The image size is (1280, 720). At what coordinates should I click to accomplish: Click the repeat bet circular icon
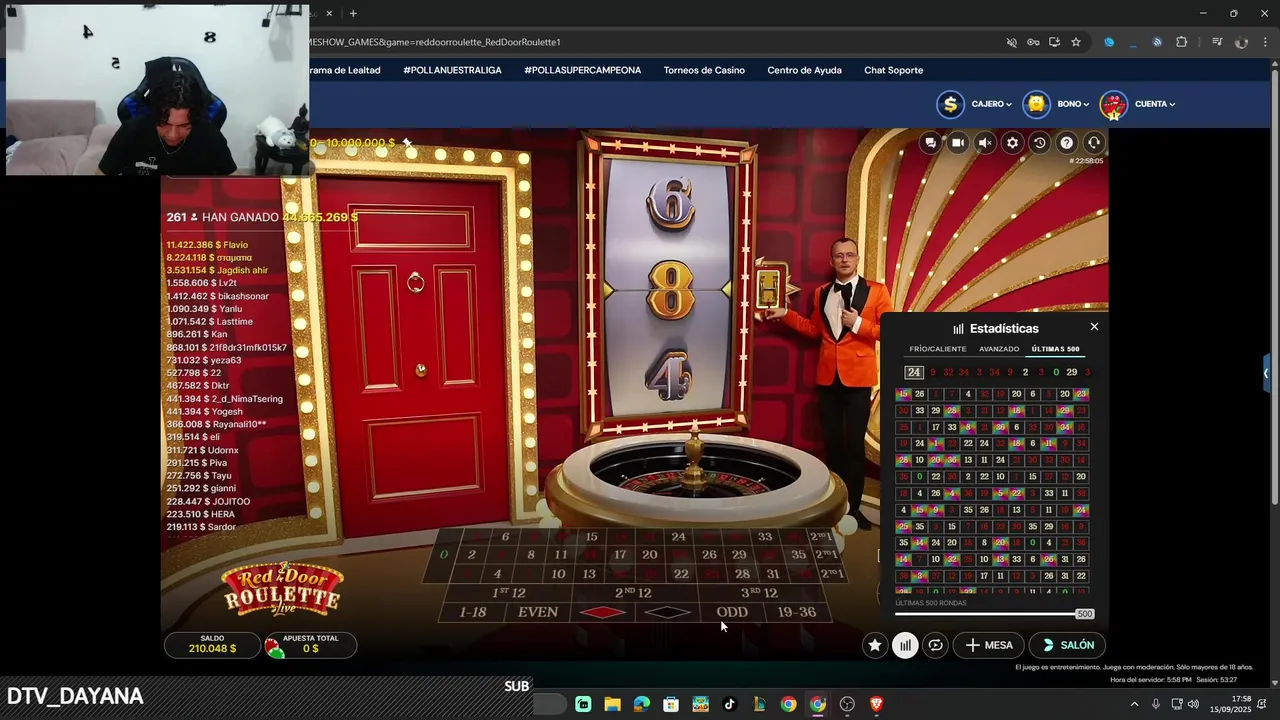pyautogui.click(x=935, y=645)
